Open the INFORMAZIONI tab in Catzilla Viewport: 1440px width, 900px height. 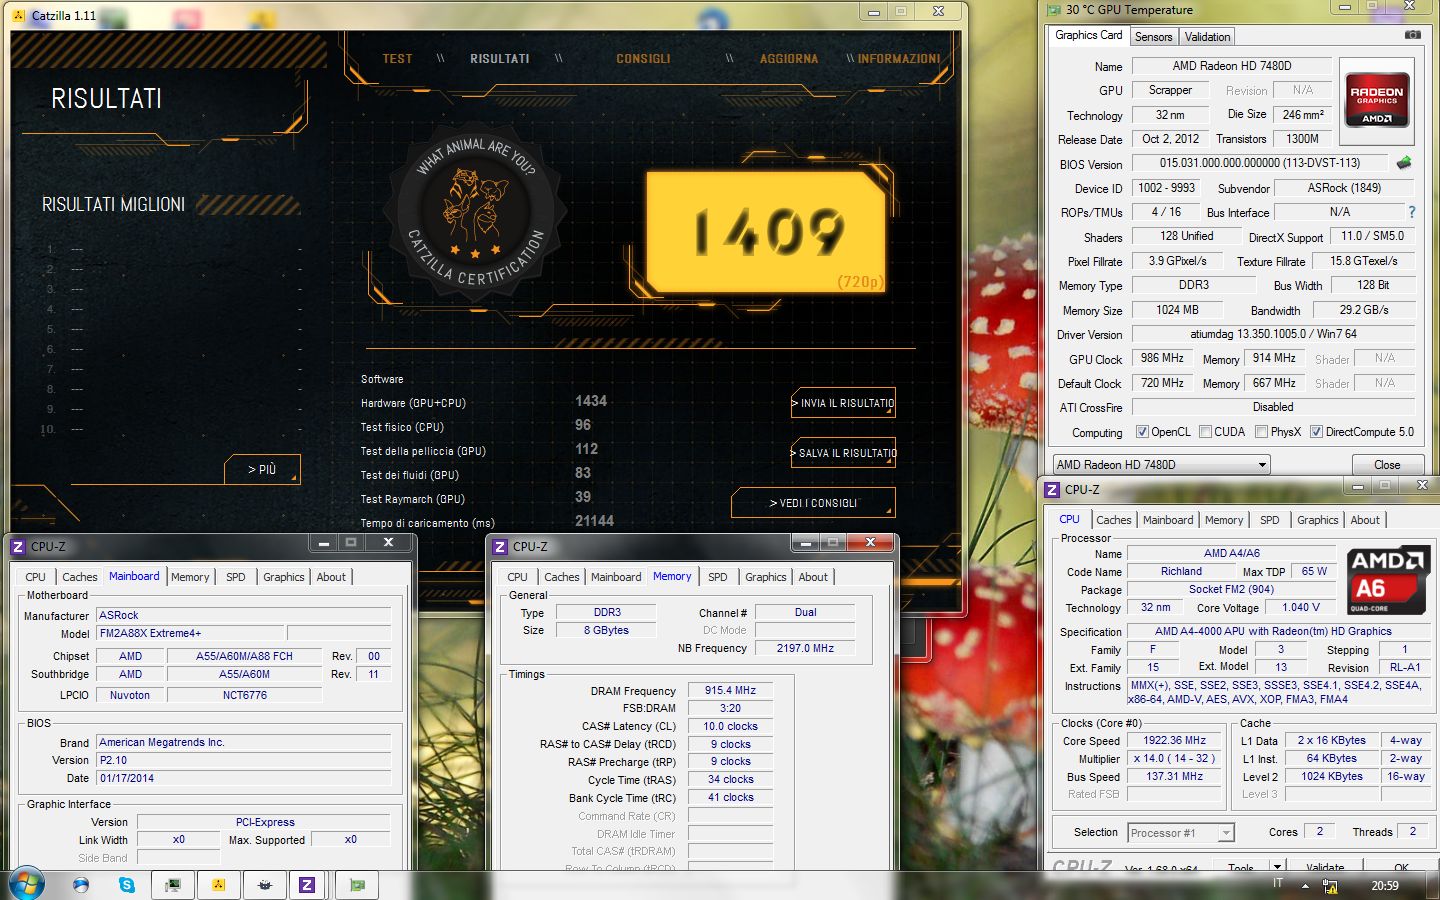(x=899, y=58)
